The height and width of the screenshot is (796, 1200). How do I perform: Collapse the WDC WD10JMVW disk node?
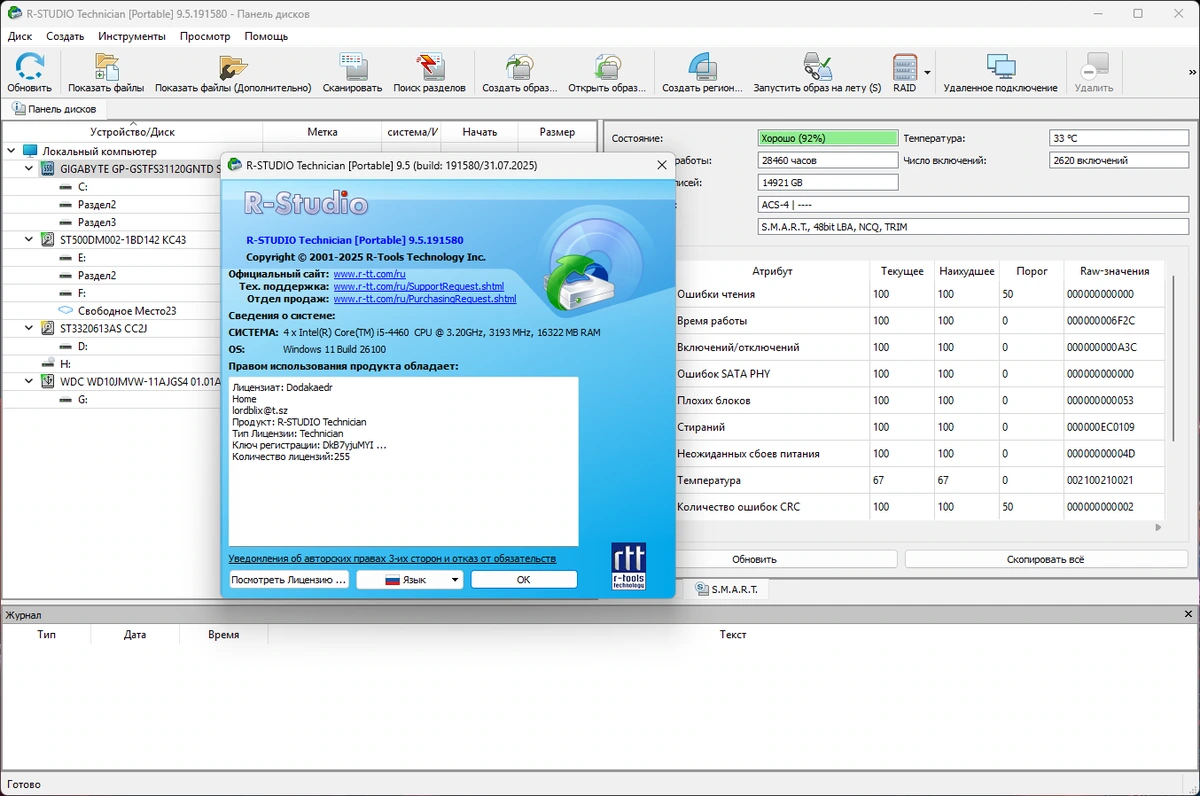29,381
